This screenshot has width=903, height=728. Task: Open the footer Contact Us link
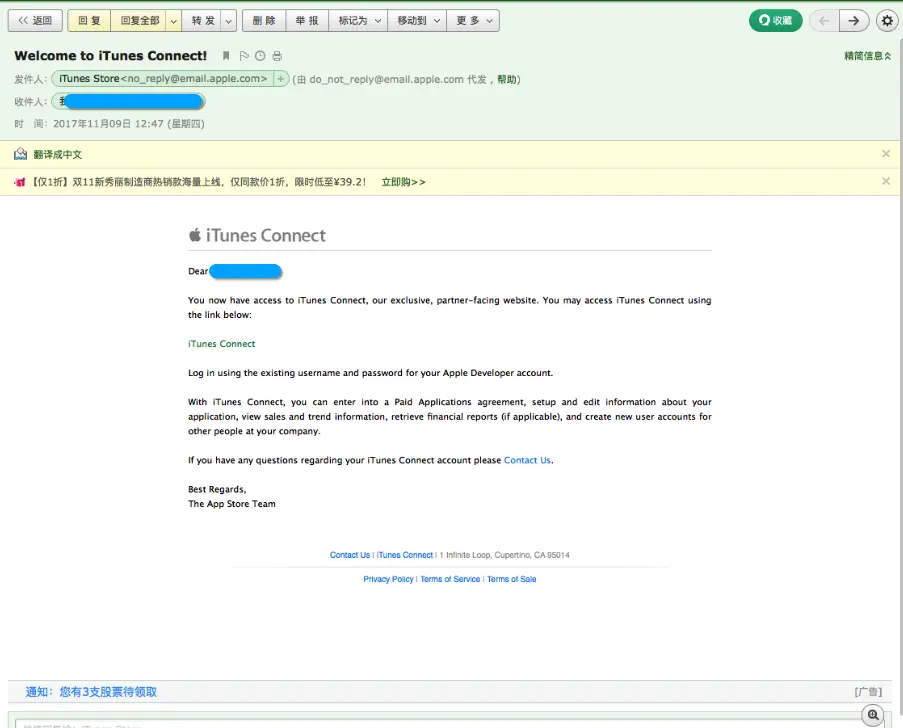(x=350, y=555)
